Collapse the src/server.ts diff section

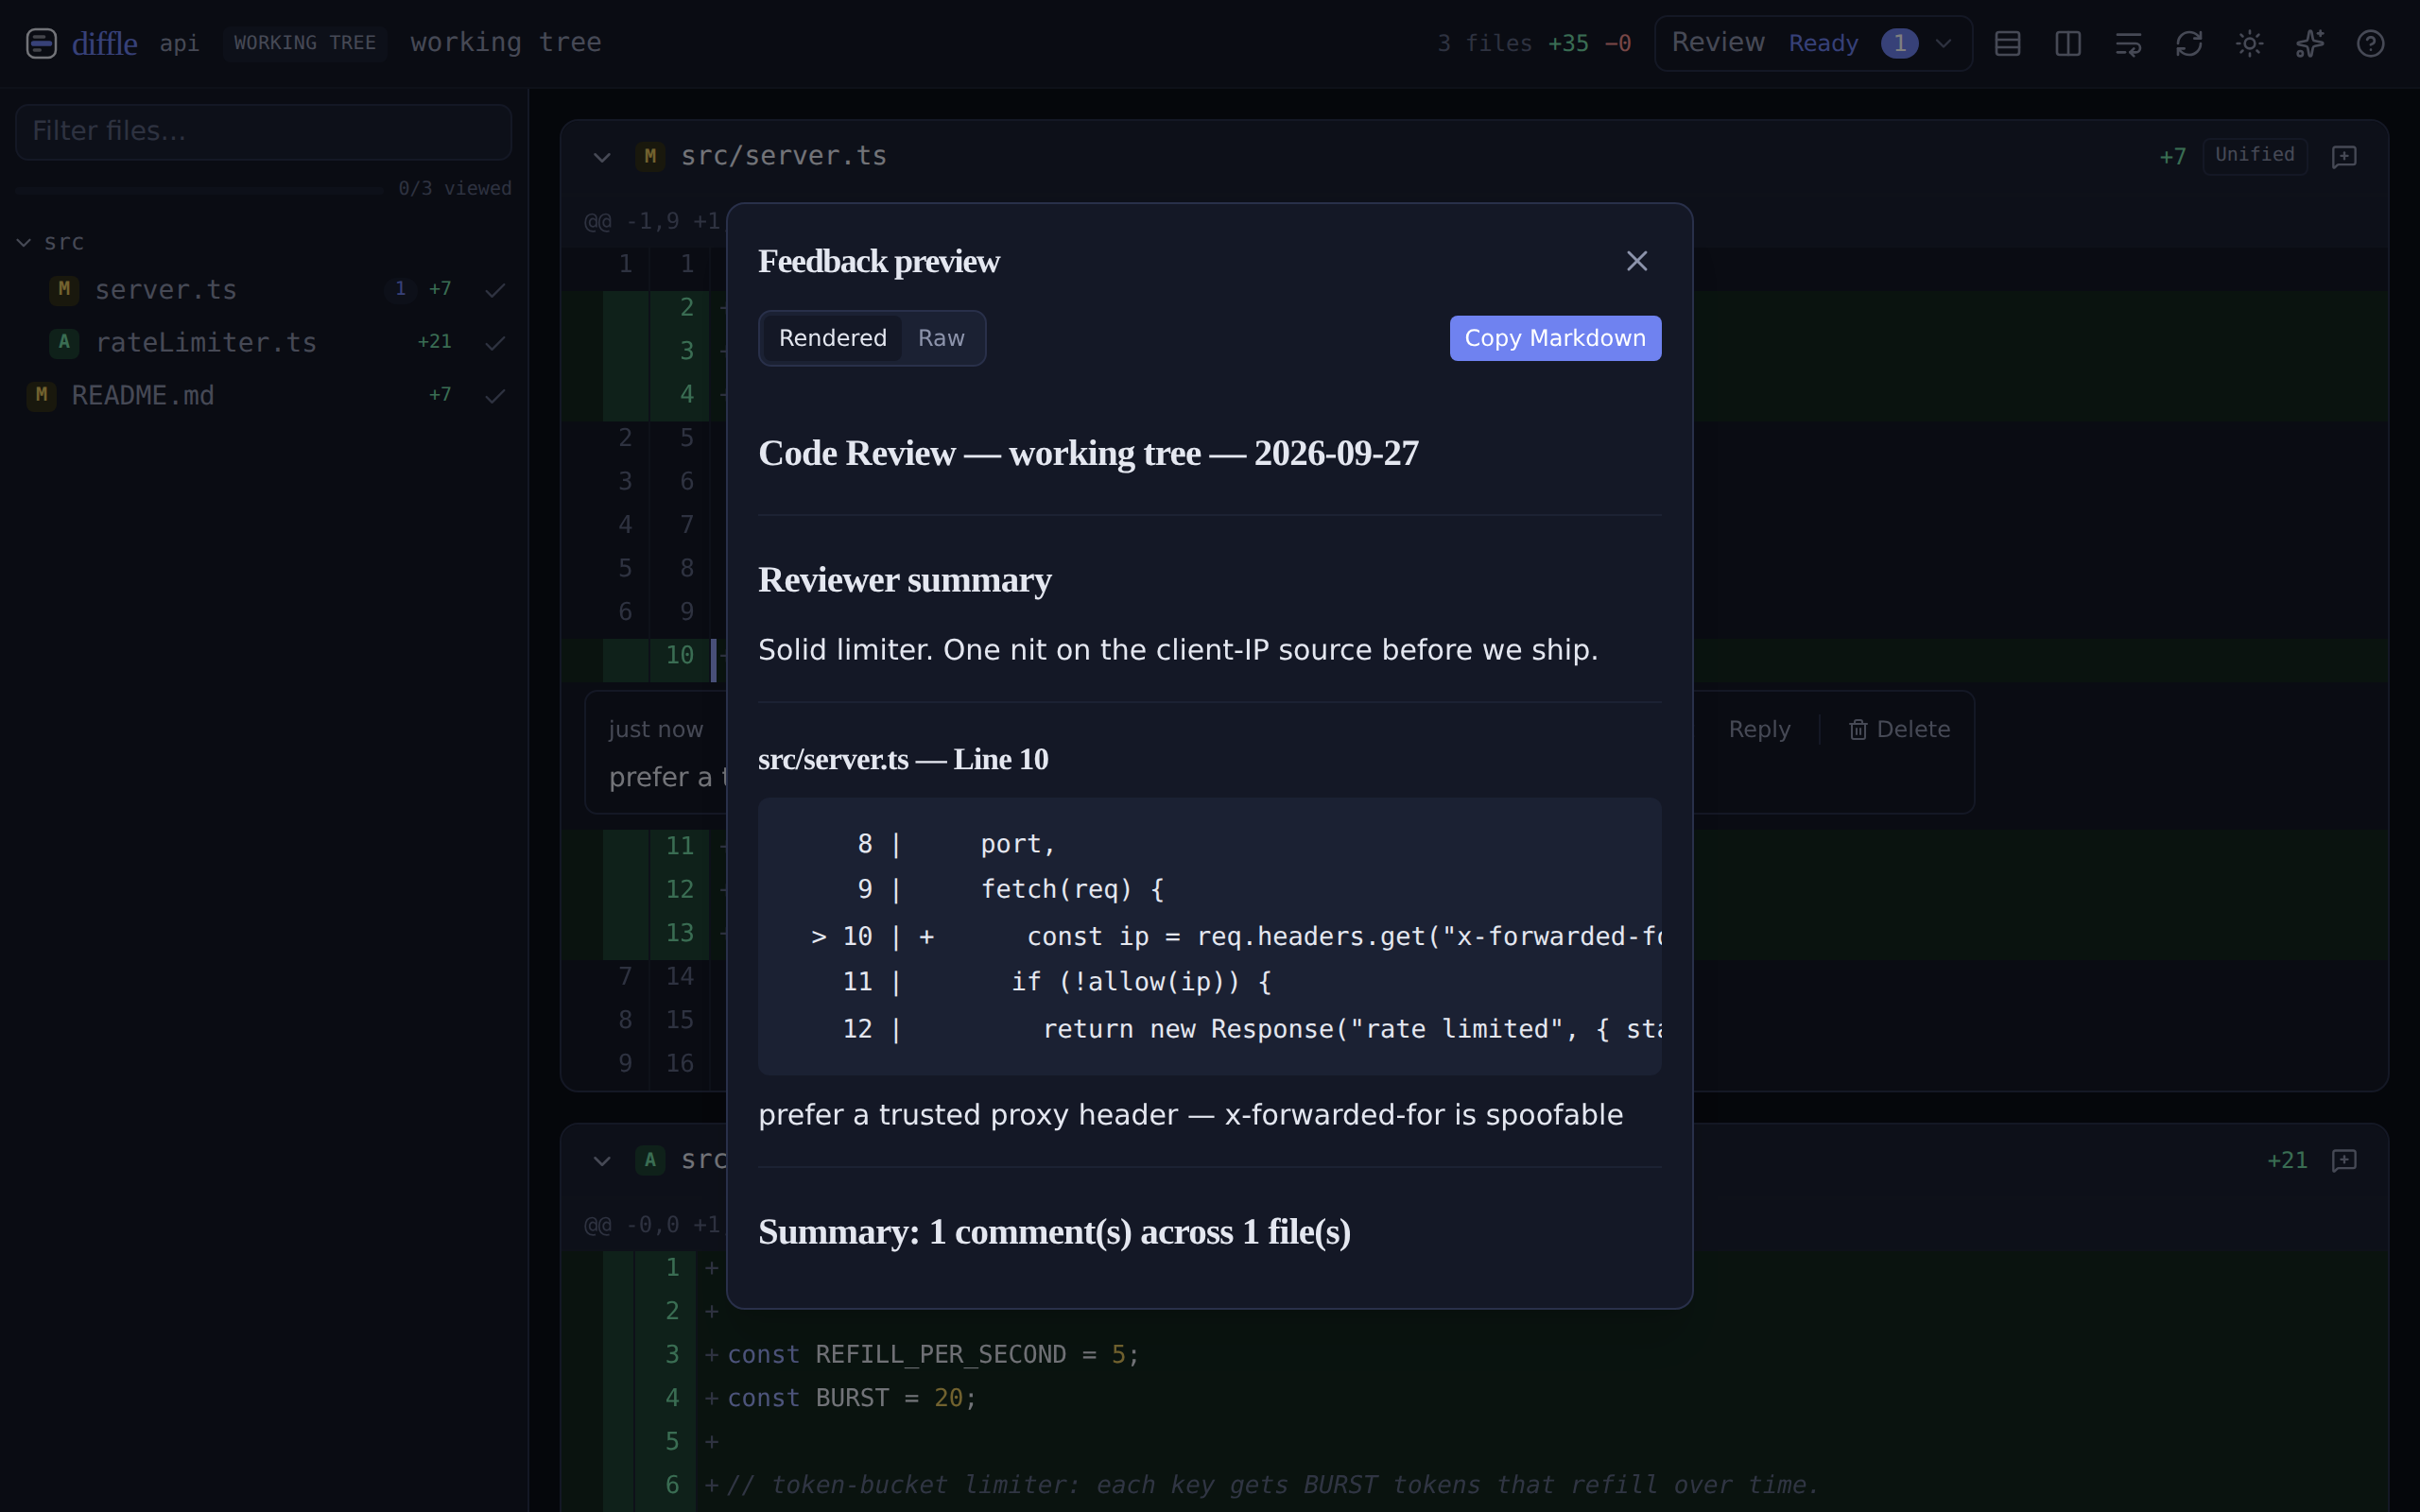pos(602,157)
